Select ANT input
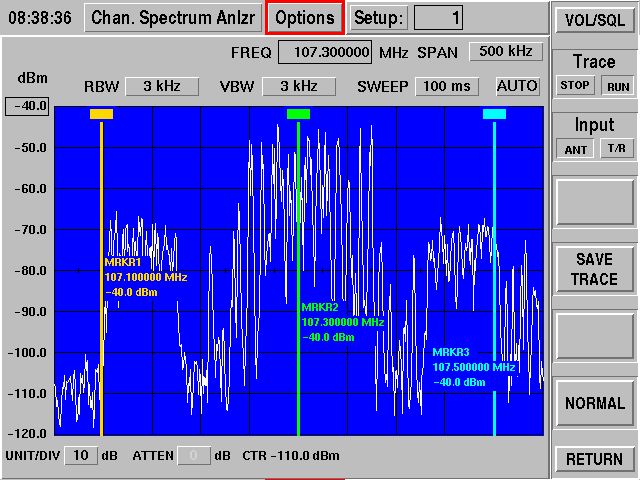 point(576,149)
